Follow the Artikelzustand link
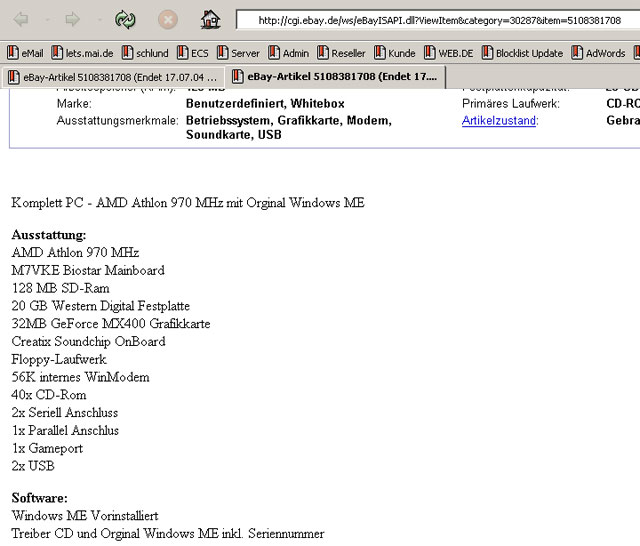The image size is (640, 546). [499, 121]
